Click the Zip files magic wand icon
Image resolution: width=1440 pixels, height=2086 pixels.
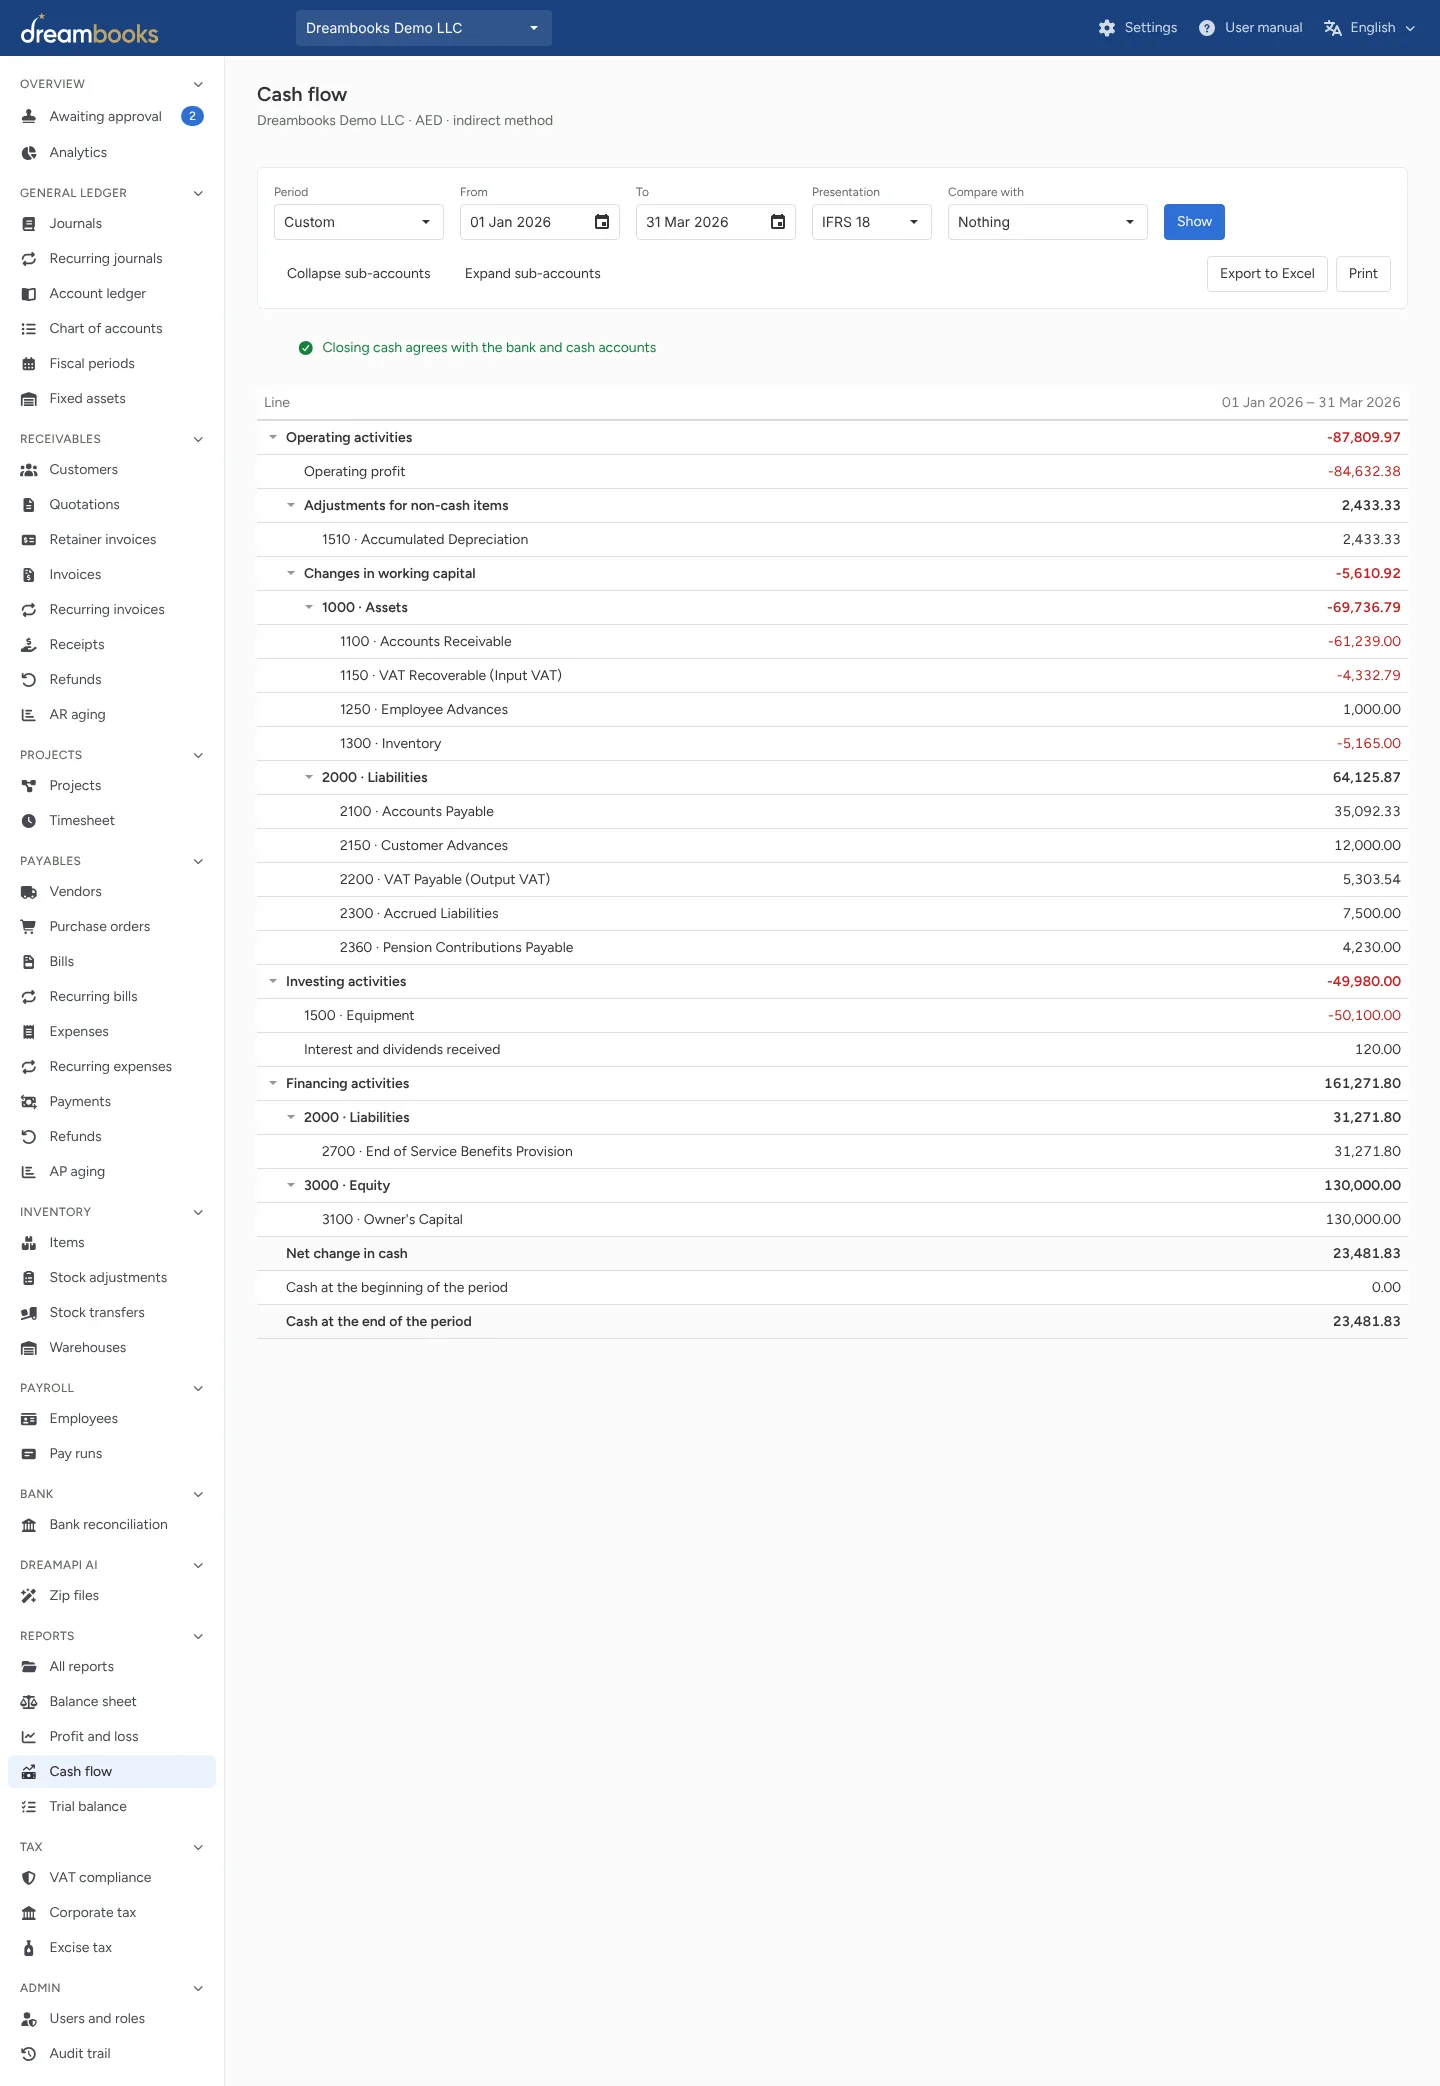pos(29,1596)
